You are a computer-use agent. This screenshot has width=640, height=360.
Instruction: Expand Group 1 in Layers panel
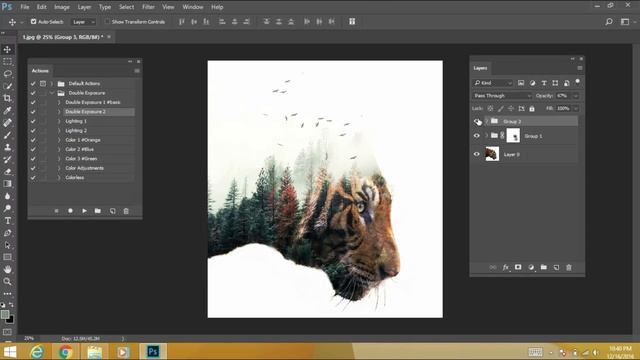(486, 136)
